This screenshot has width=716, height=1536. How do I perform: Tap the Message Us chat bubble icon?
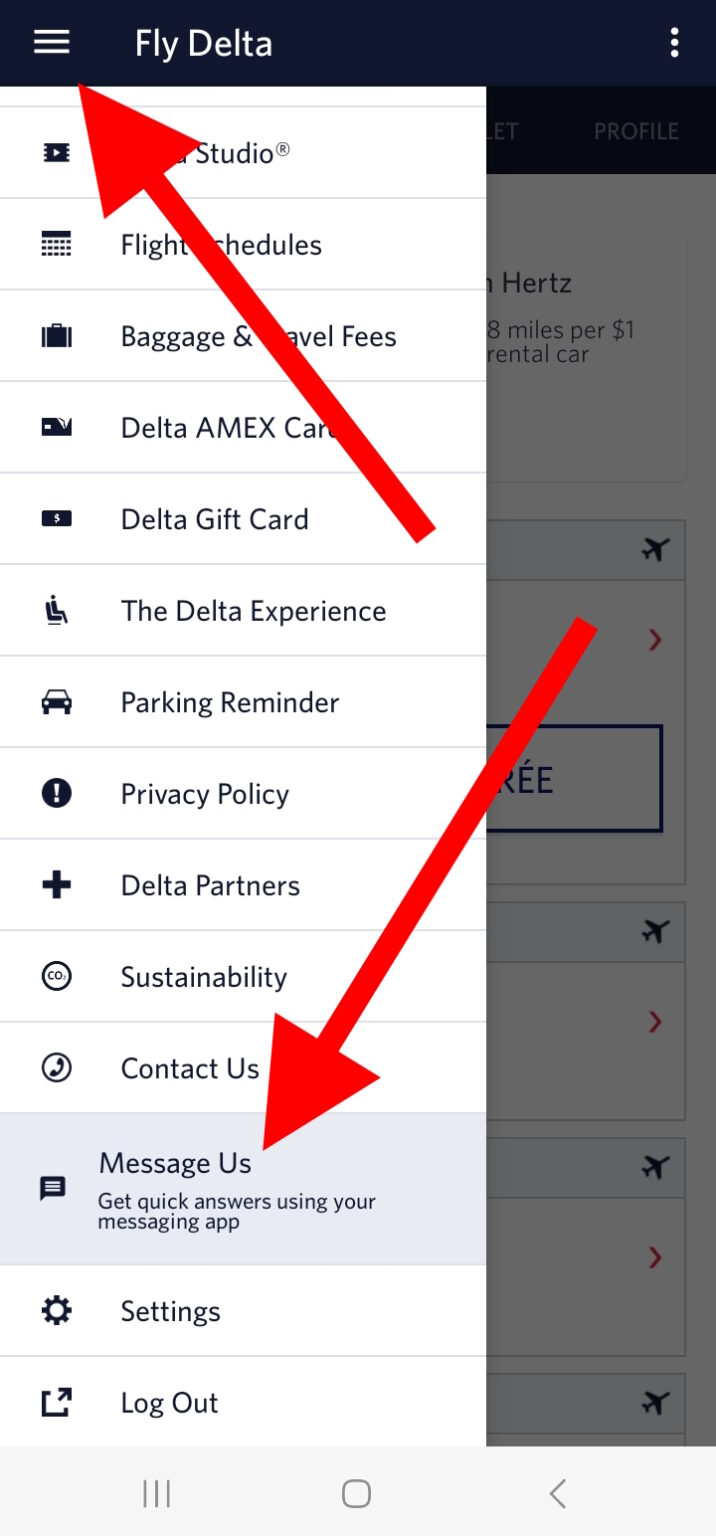click(55, 1190)
